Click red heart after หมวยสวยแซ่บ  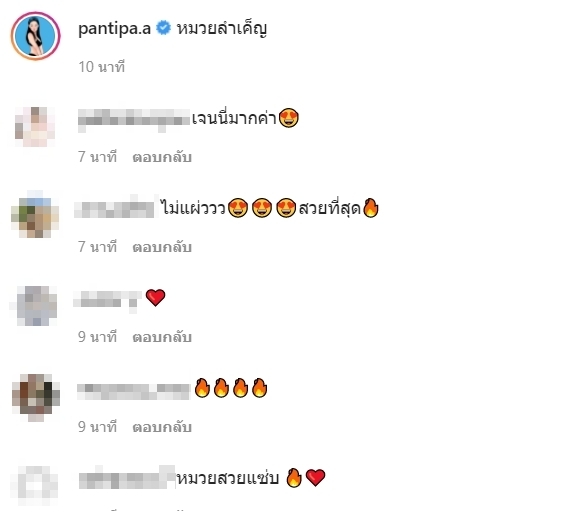(315, 477)
